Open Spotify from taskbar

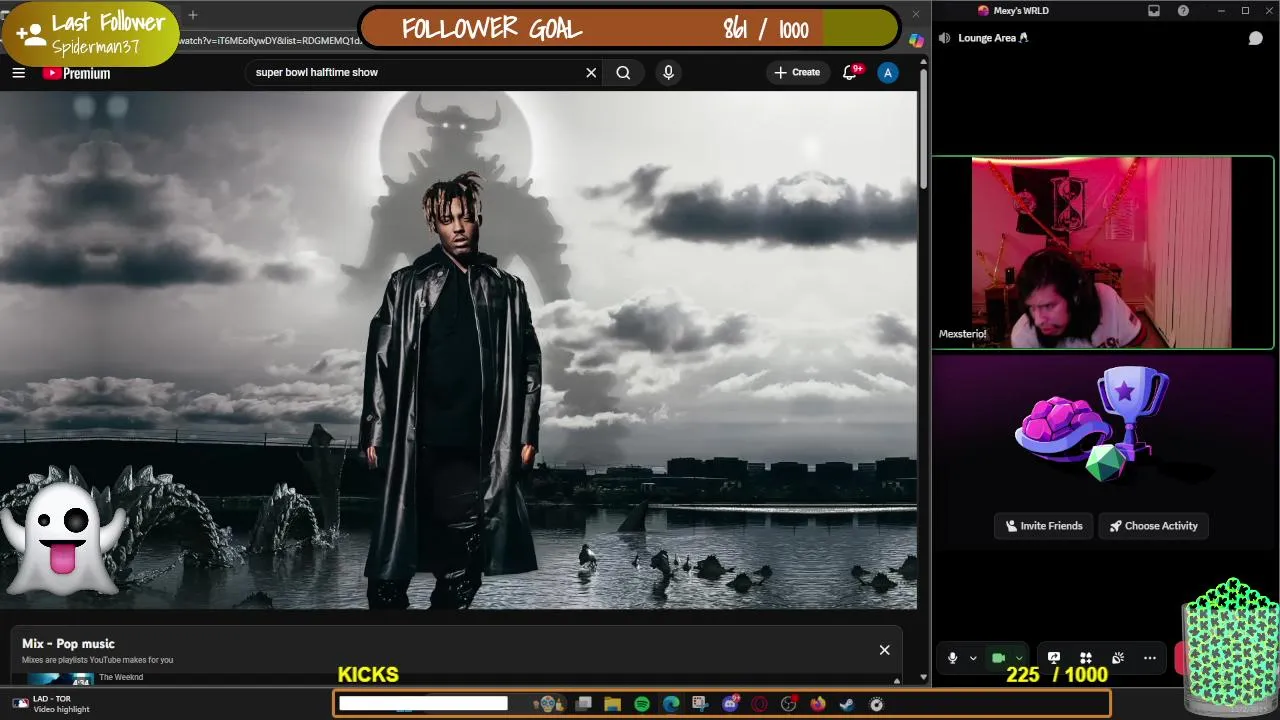[642, 704]
